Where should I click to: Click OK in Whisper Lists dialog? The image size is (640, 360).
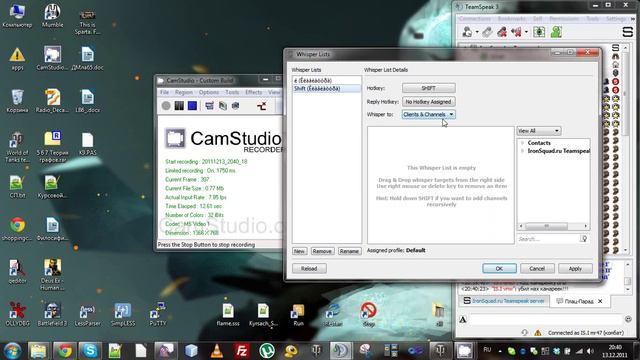click(x=499, y=269)
